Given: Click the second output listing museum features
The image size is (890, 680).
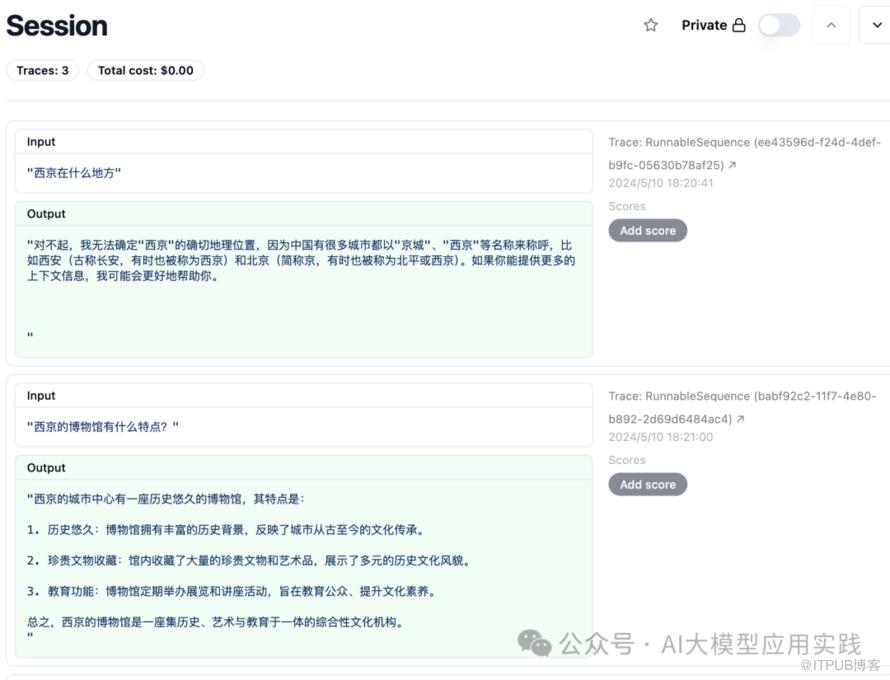Looking at the screenshot, I should 300,560.
